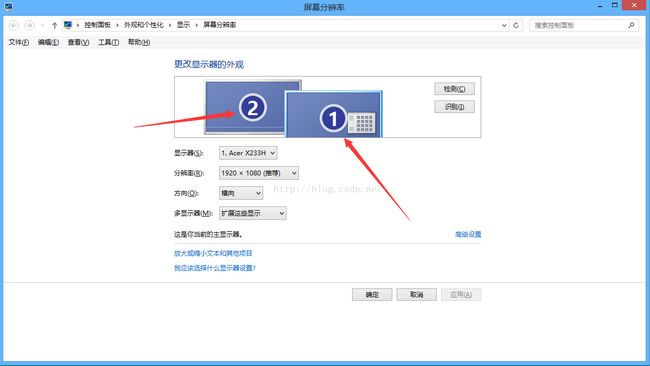
Task: Click the 应用(A) button
Action: (461, 295)
